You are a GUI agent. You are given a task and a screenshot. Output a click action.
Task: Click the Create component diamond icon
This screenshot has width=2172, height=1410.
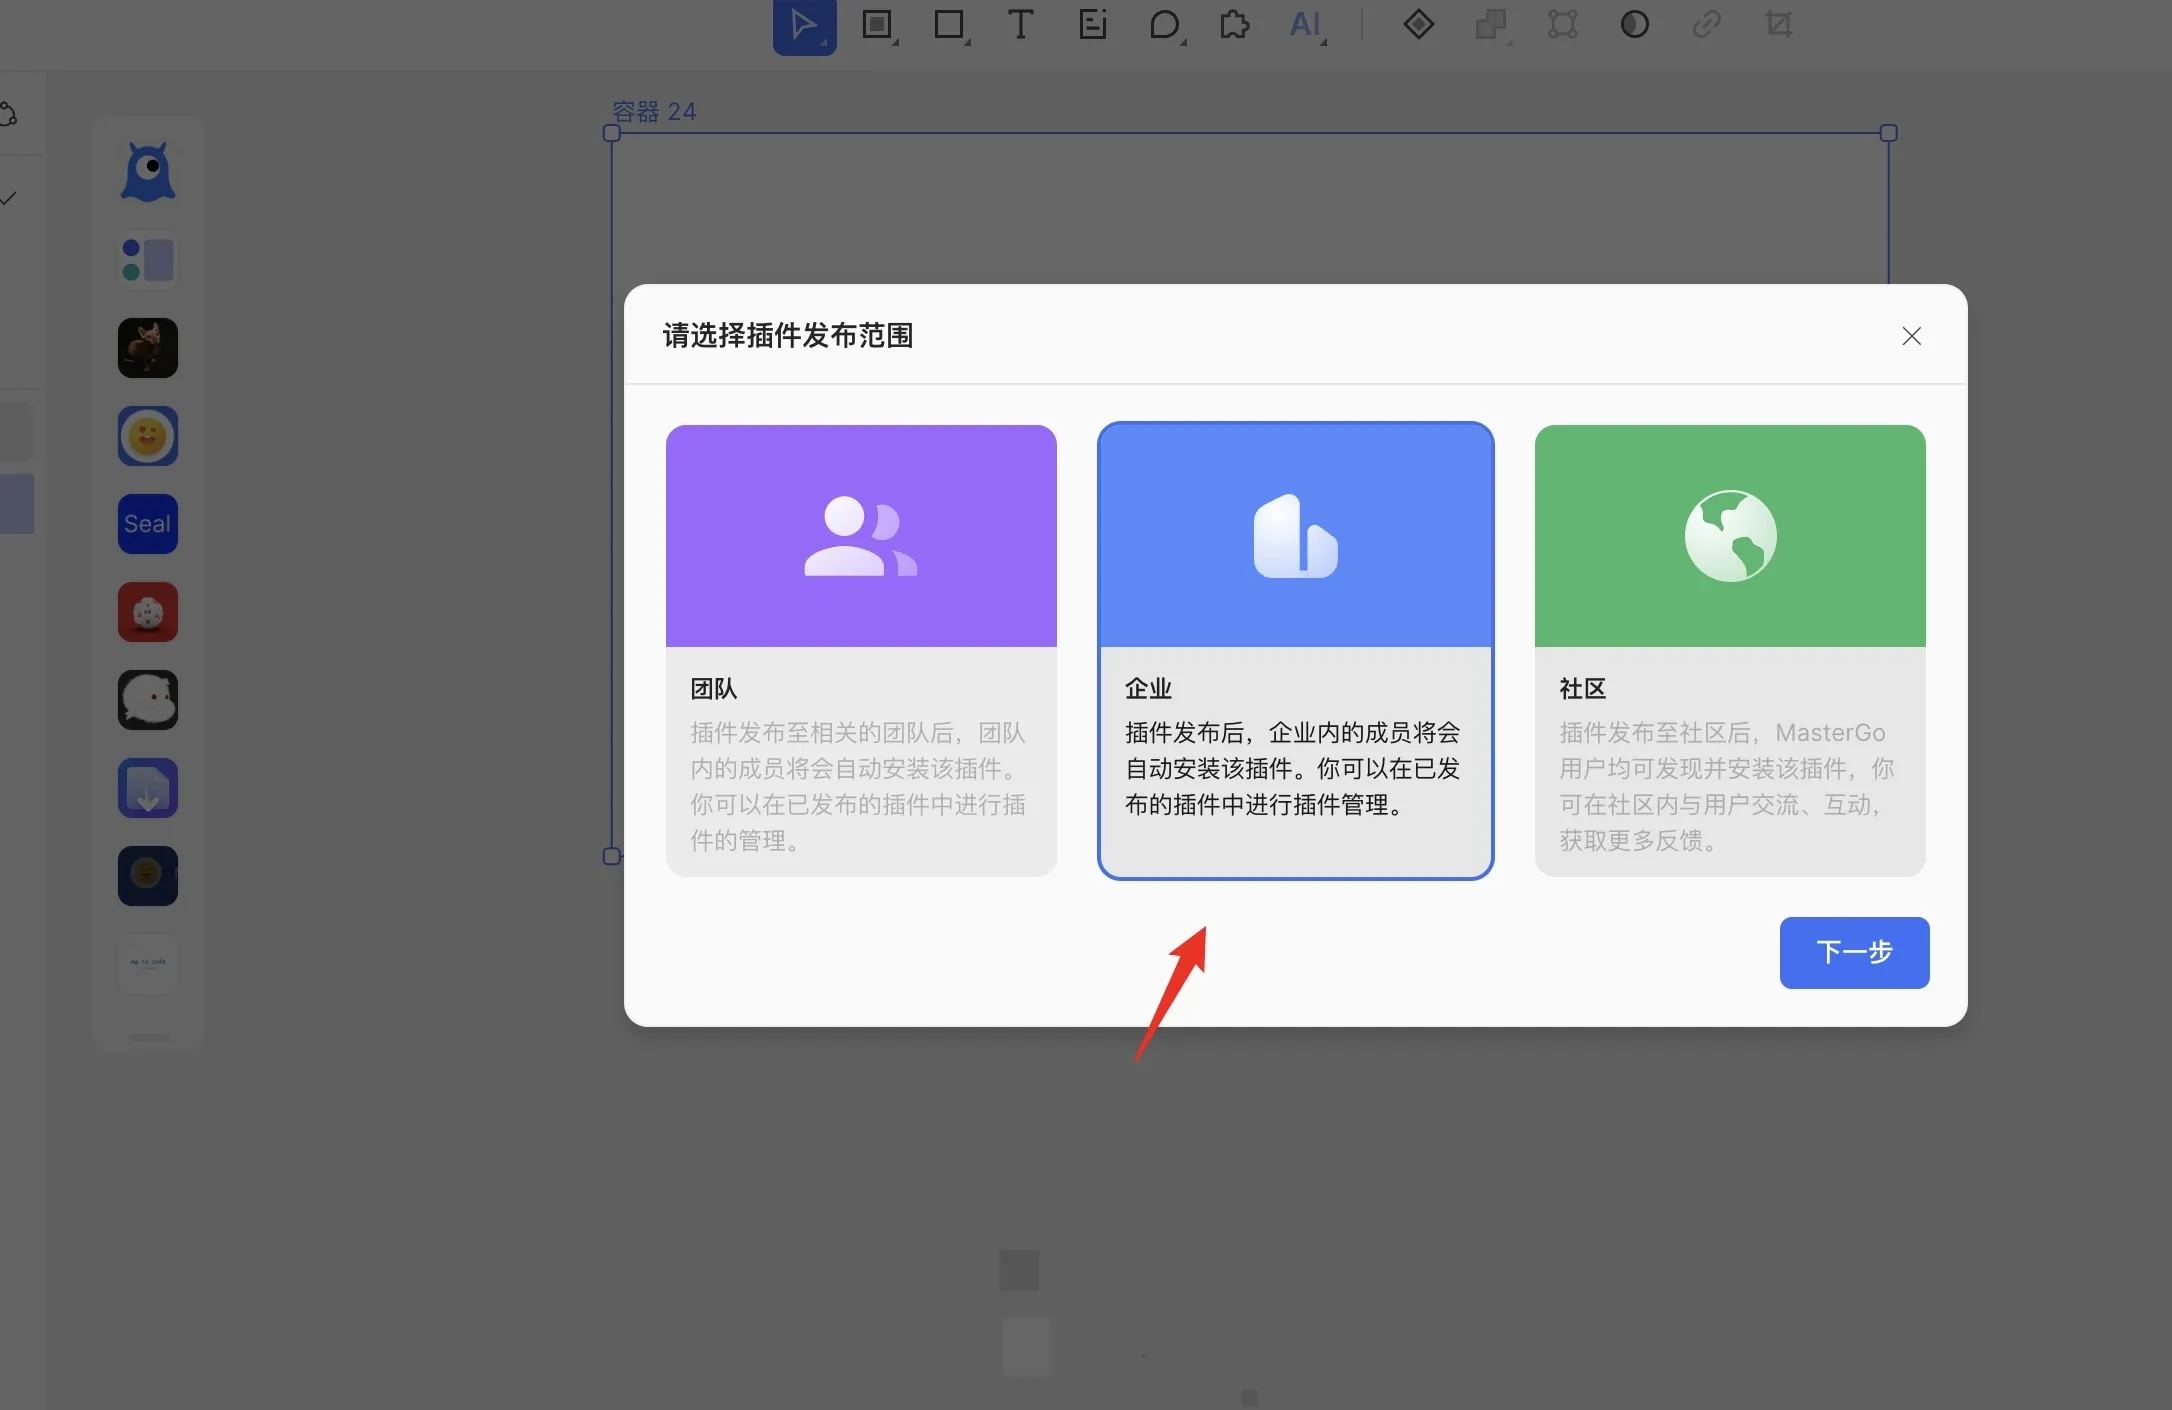point(1418,24)
